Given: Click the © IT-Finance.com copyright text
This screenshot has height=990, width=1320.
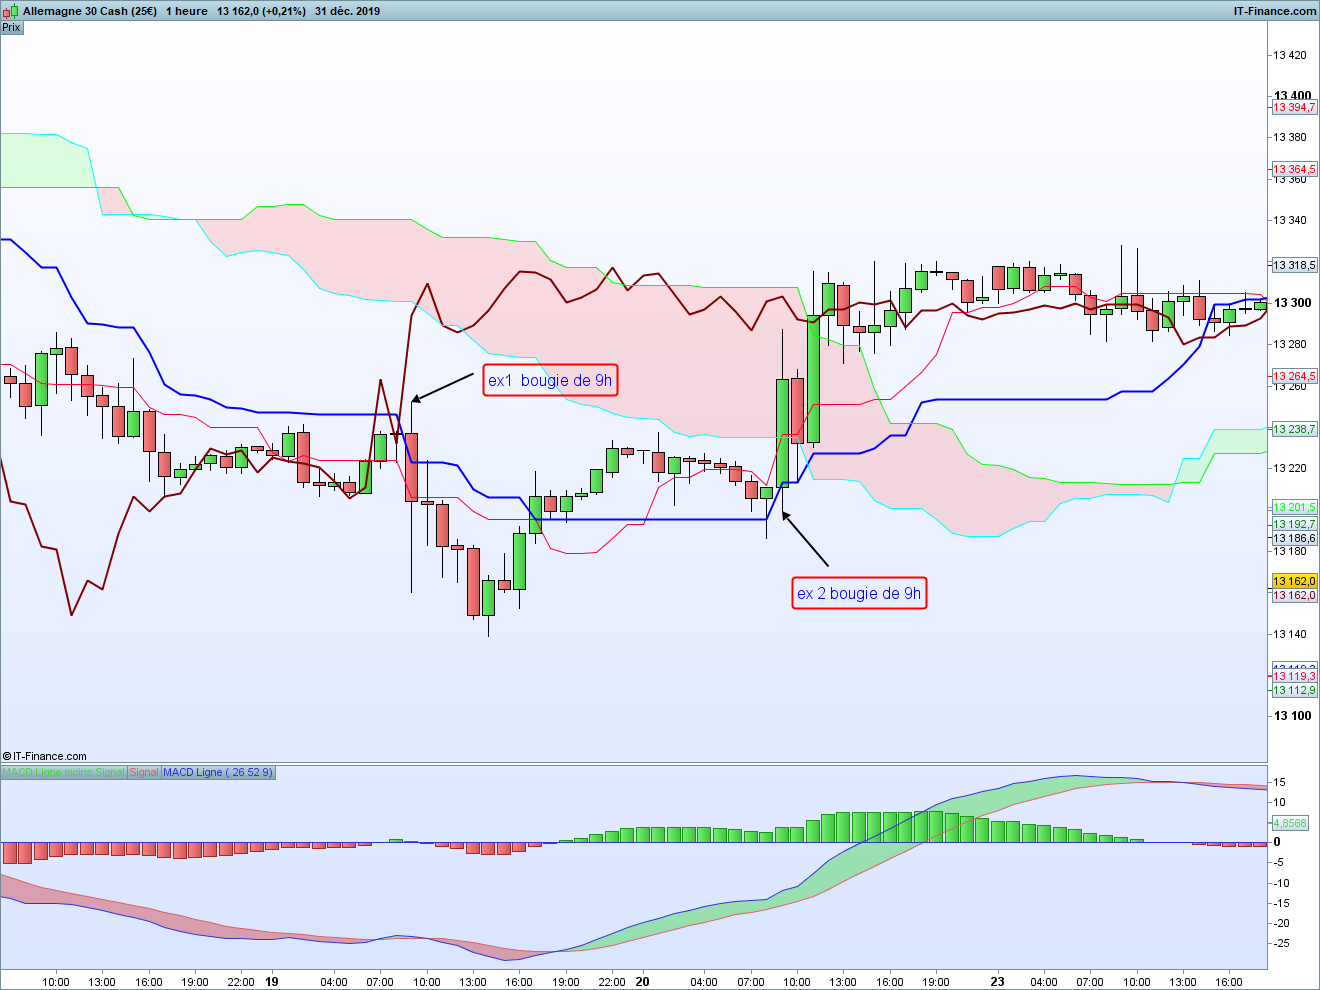Looking at the screenshot, I should click(x=45, y=756).
